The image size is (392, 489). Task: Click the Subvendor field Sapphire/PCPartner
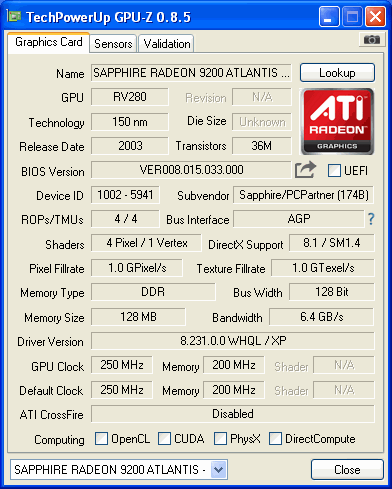tap(303, 195)
